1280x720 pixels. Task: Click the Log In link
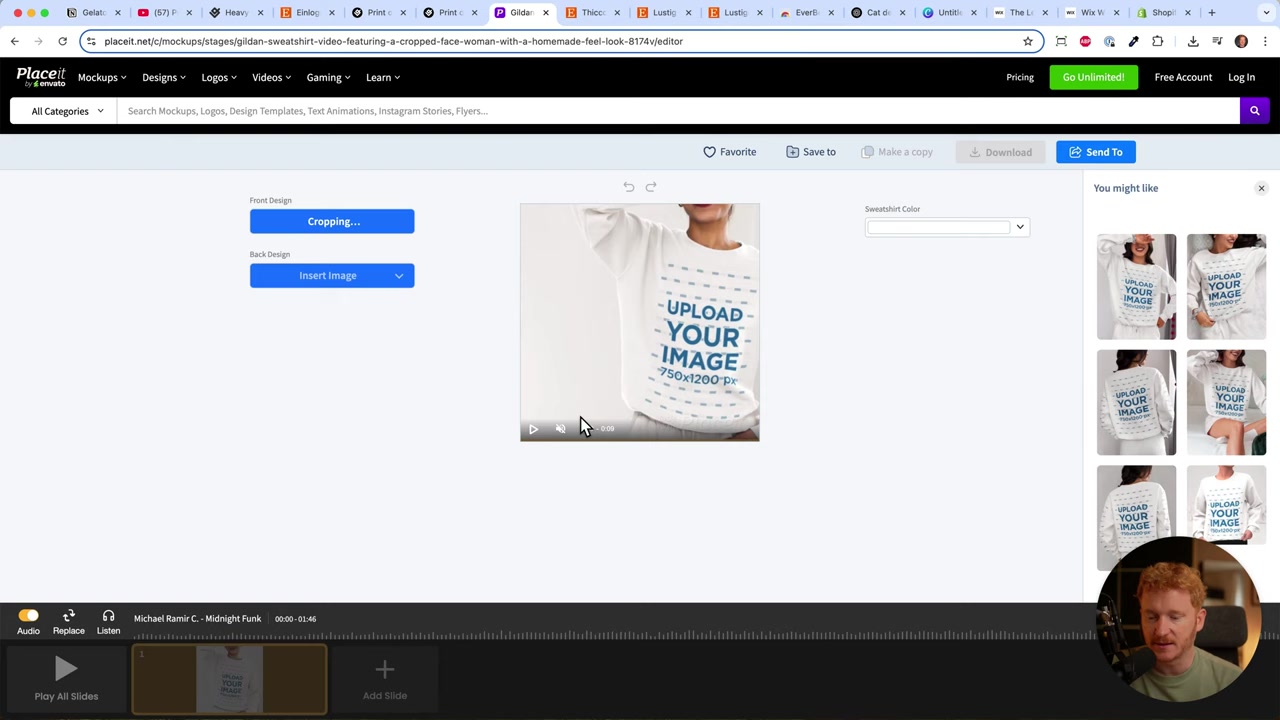(1241, 77)
